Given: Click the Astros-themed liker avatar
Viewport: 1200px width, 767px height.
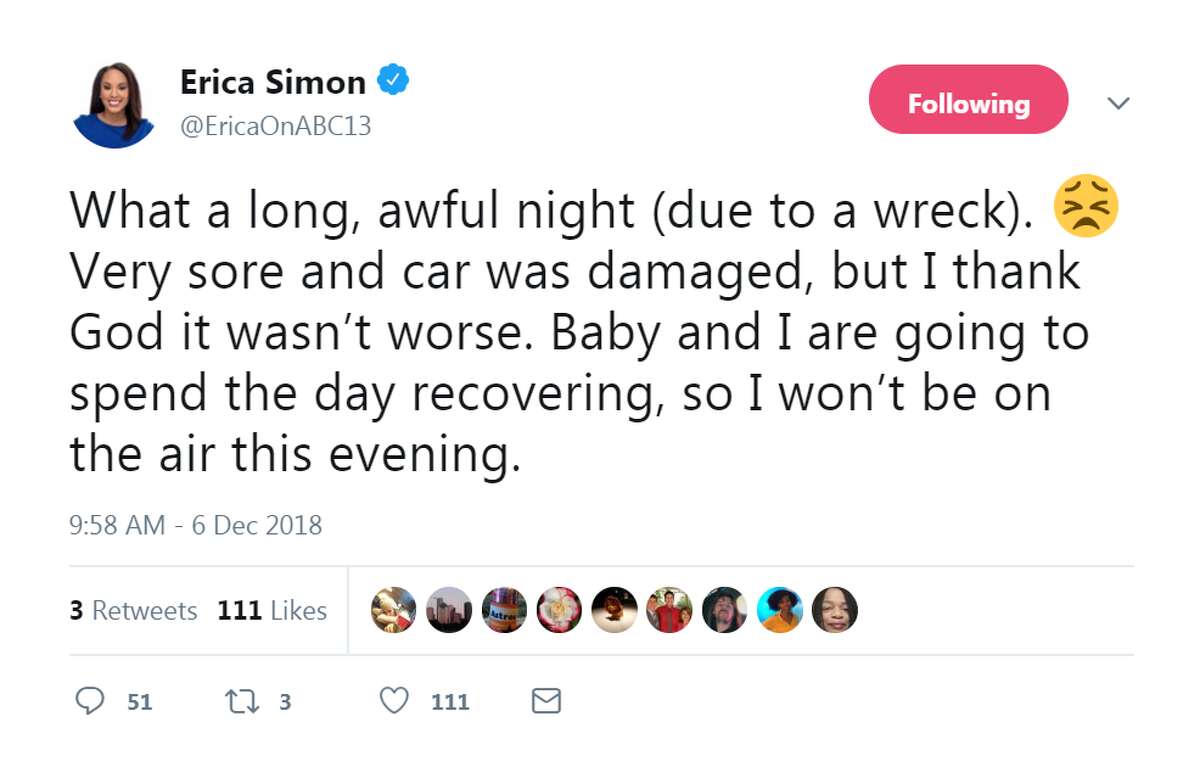Looking at the screenshot, I should tap(505, 611).
